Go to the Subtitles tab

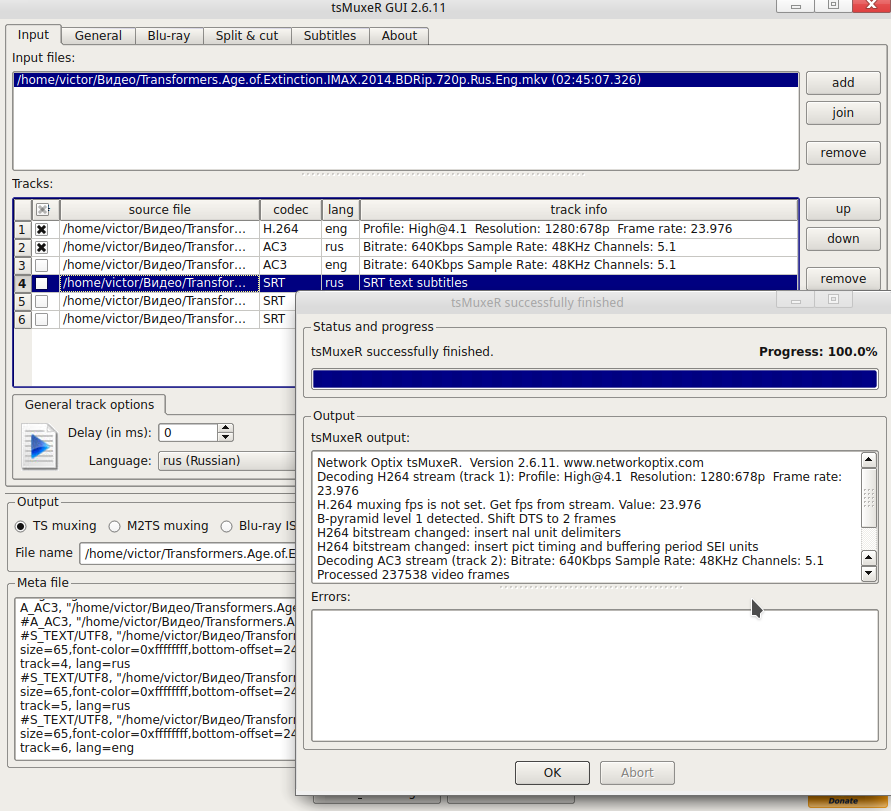tap(330, 36)
